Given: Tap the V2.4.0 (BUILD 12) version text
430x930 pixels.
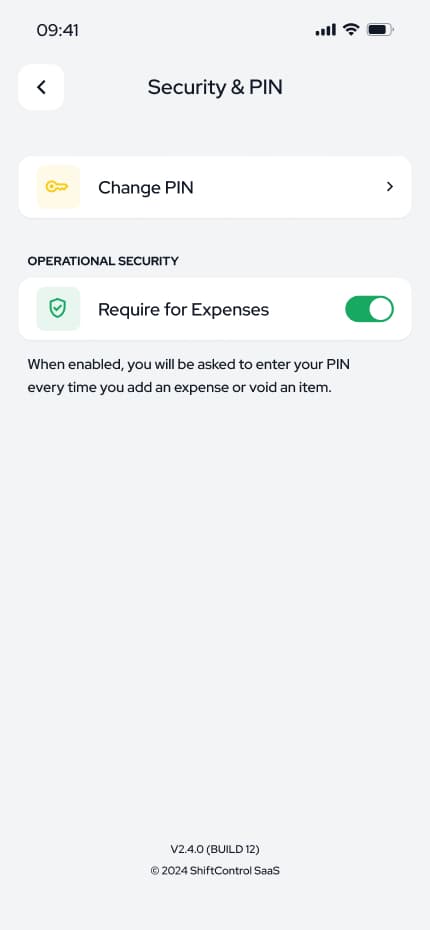Looking at the screenshot, I should click(215, 849).
